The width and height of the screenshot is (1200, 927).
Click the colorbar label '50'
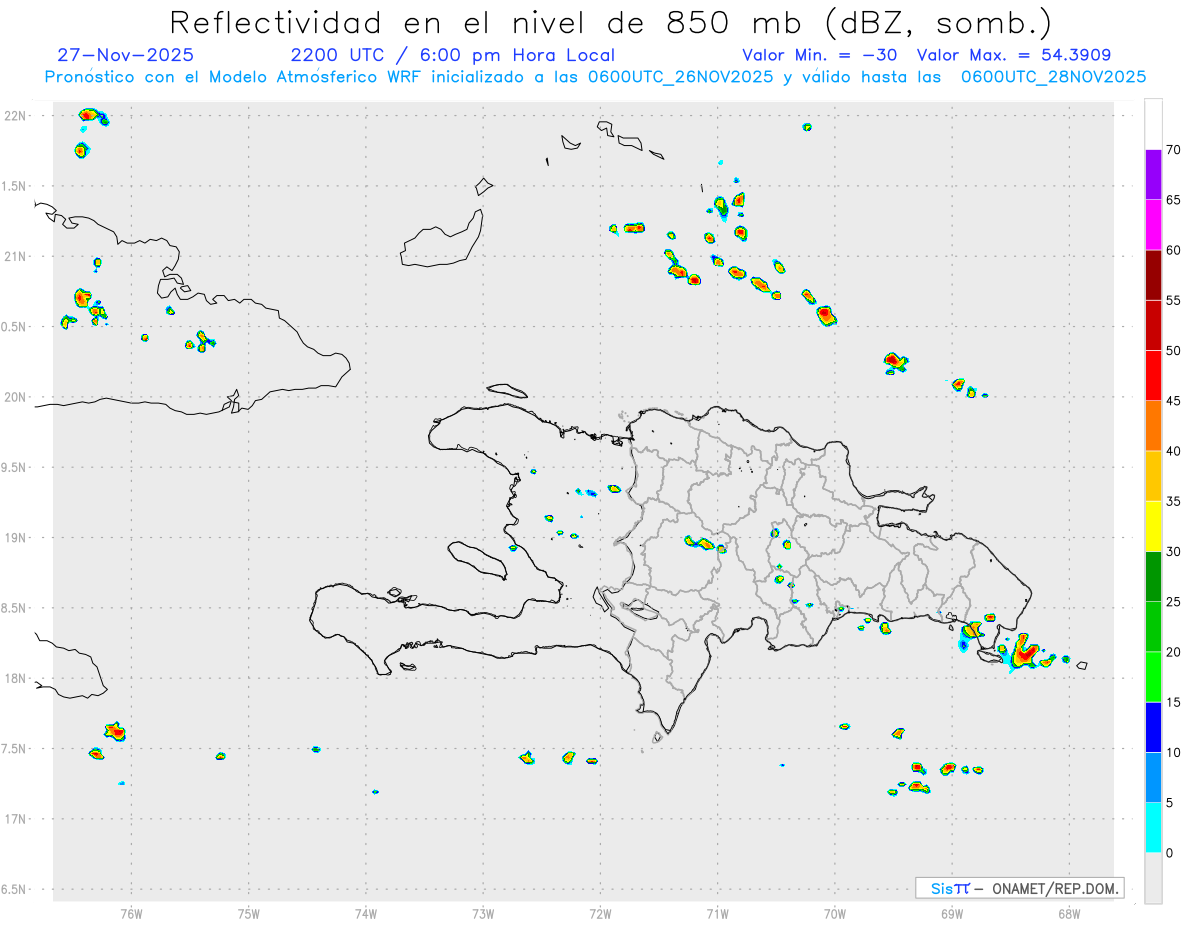(1173, 351)
